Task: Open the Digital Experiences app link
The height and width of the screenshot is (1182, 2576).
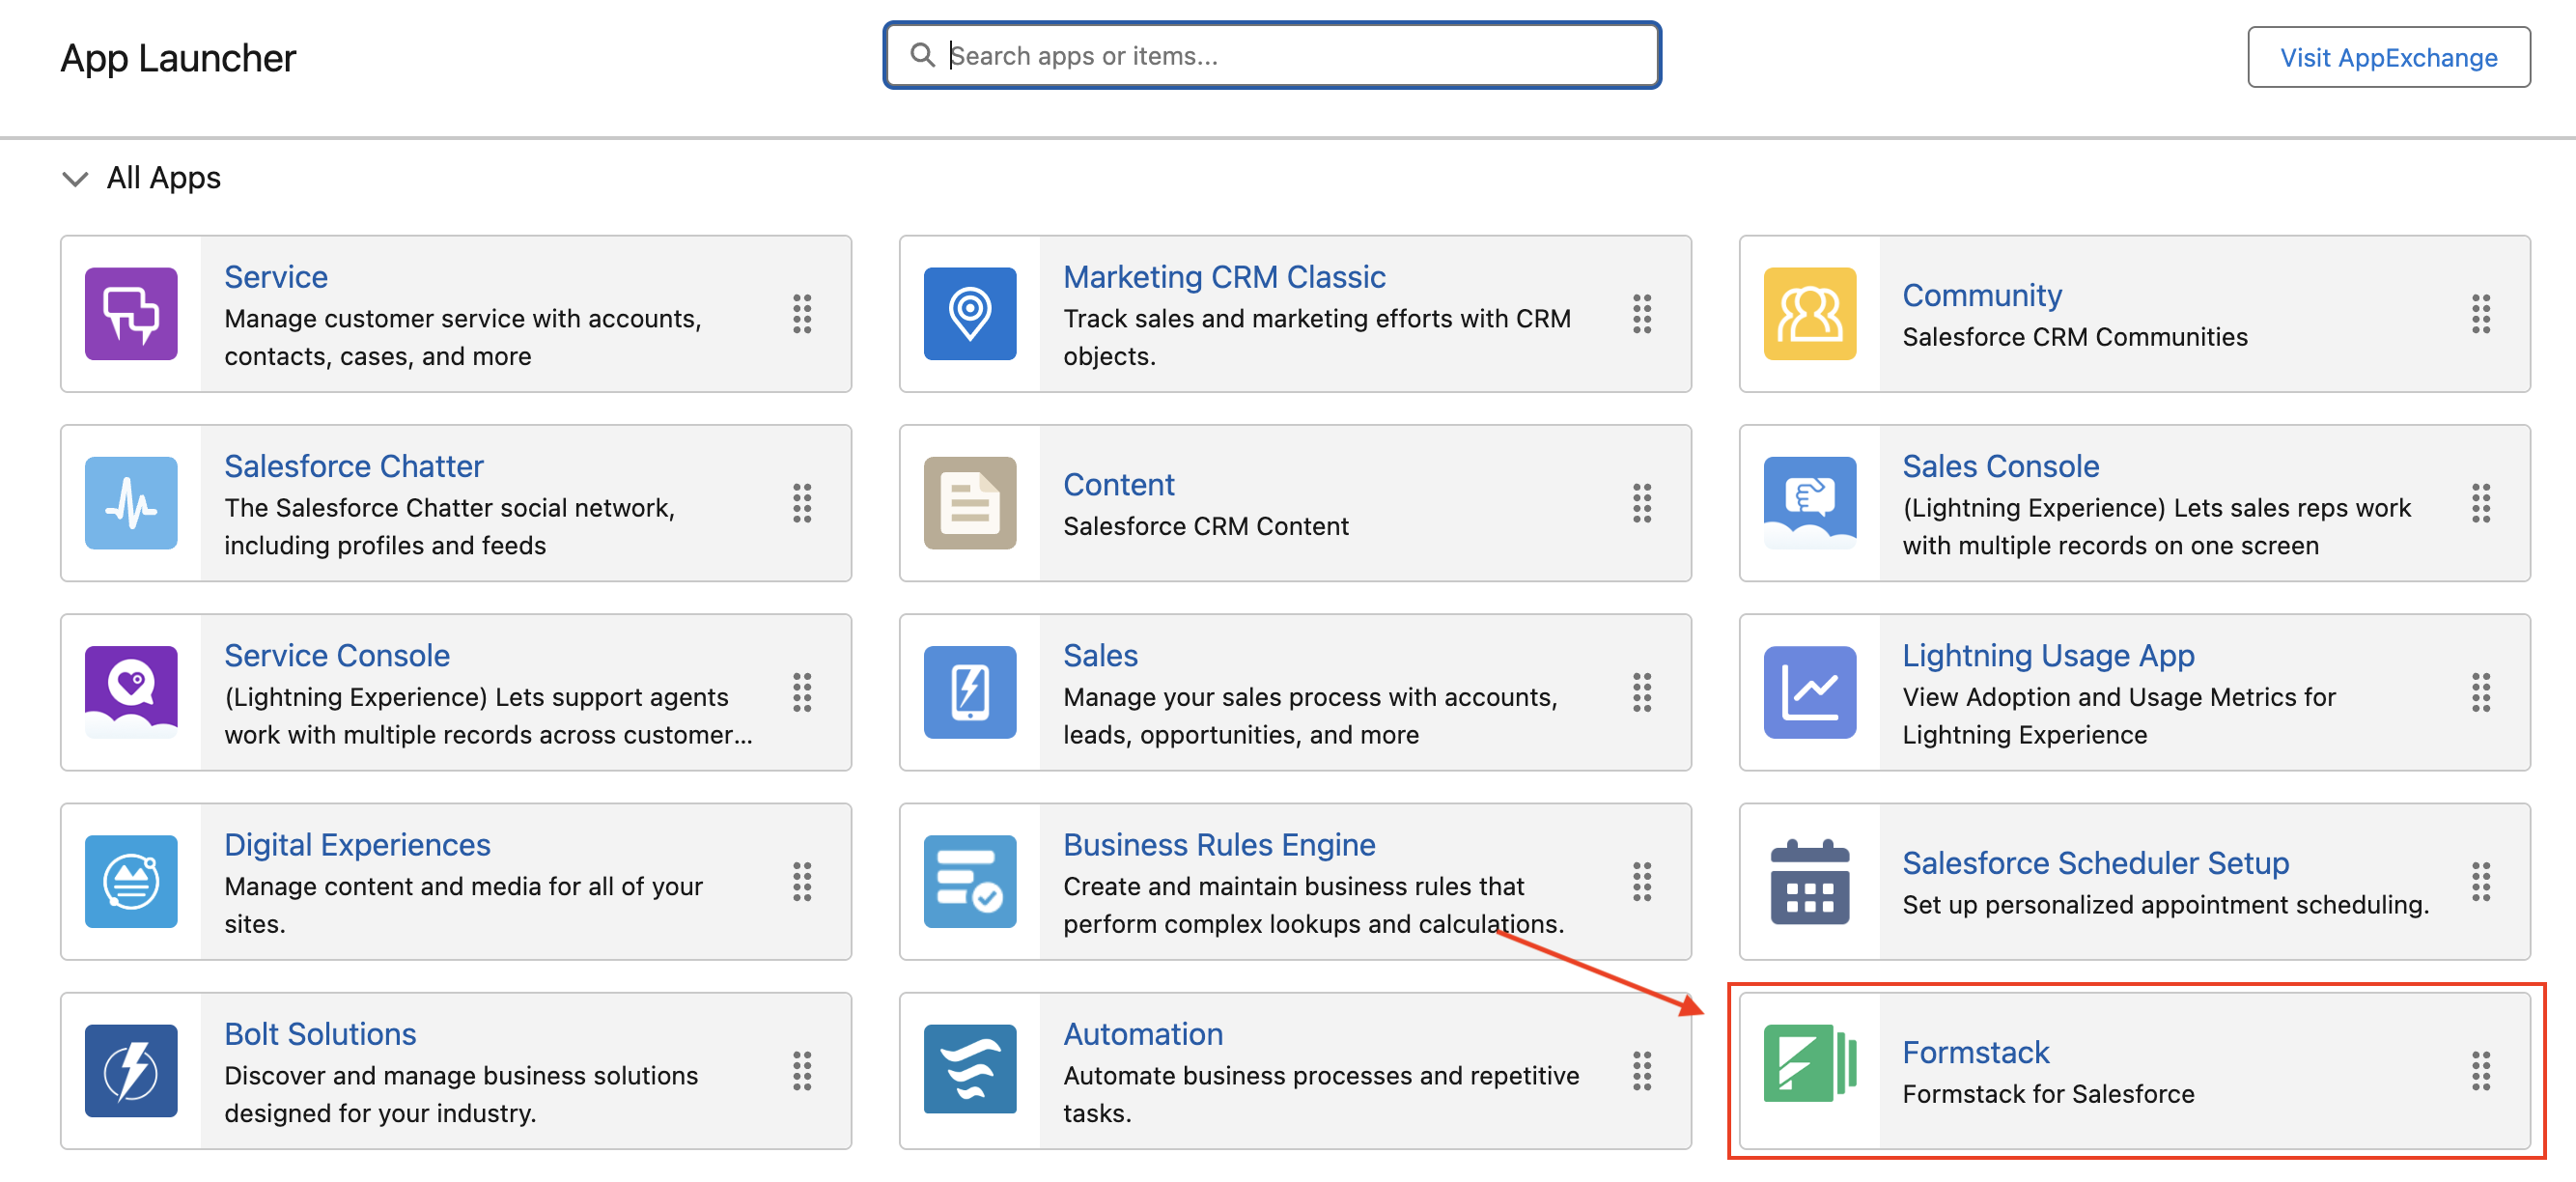Action: (357, 844)
